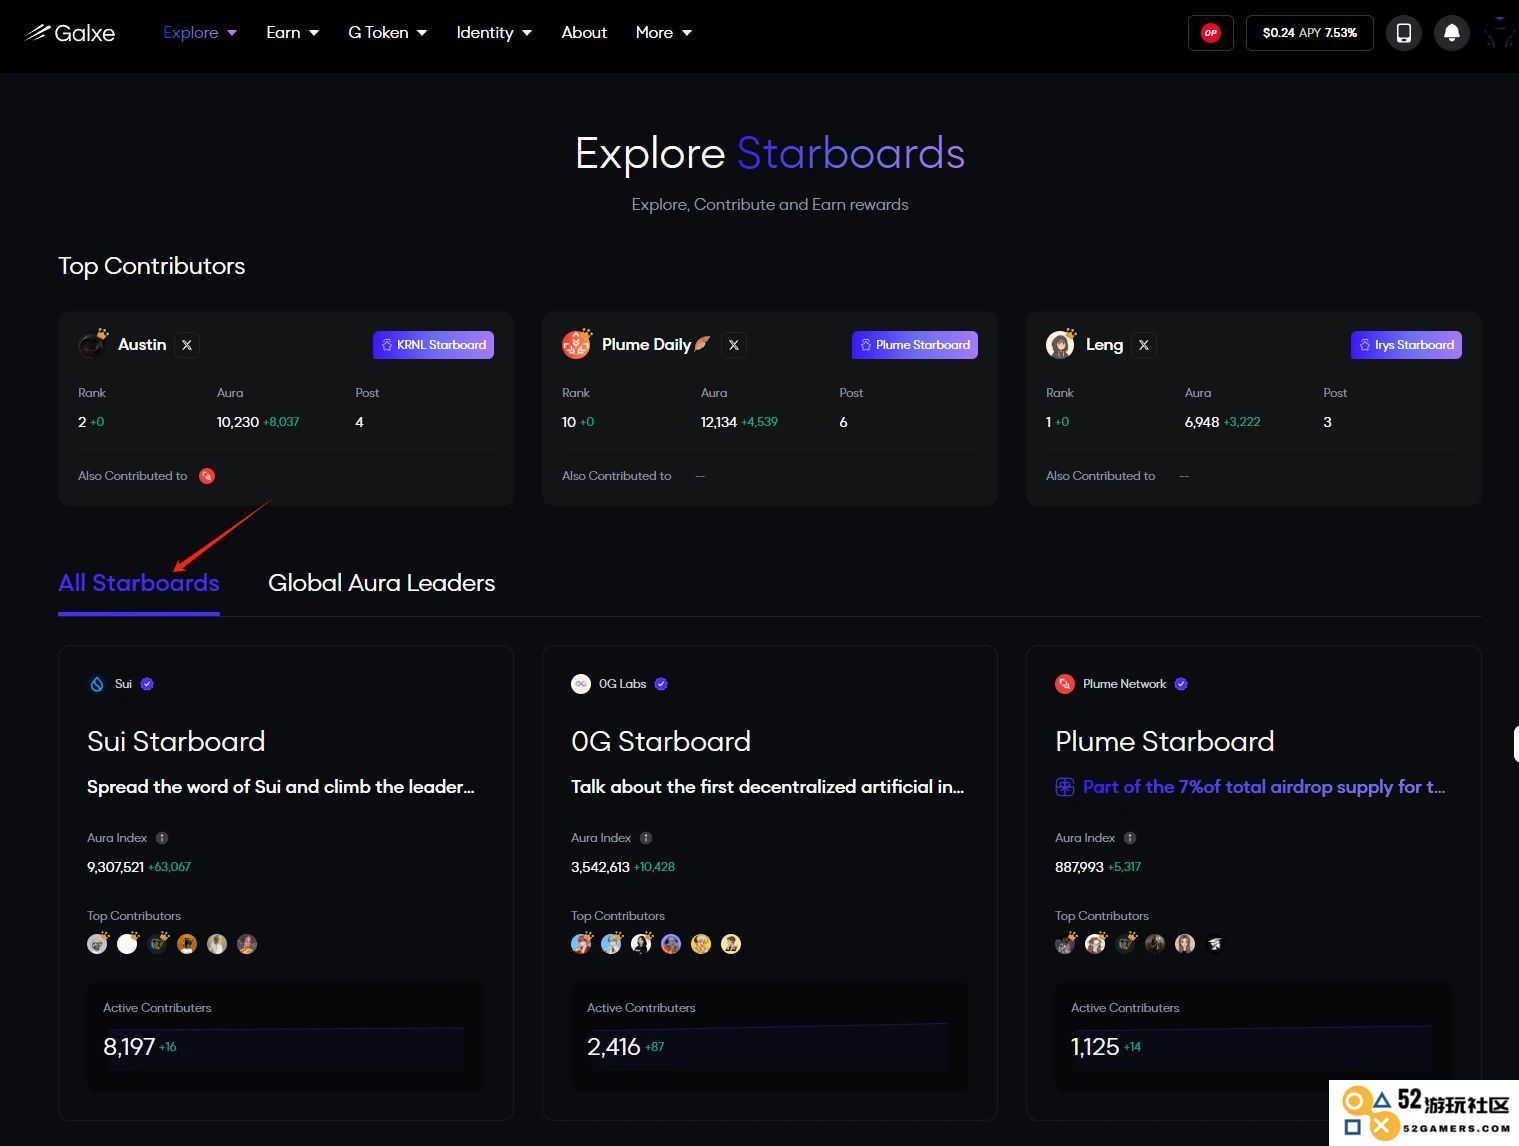Click the Sui verified badge
The width and height of the screenshot is (1519, 1146).
click(x=147, y=684)
